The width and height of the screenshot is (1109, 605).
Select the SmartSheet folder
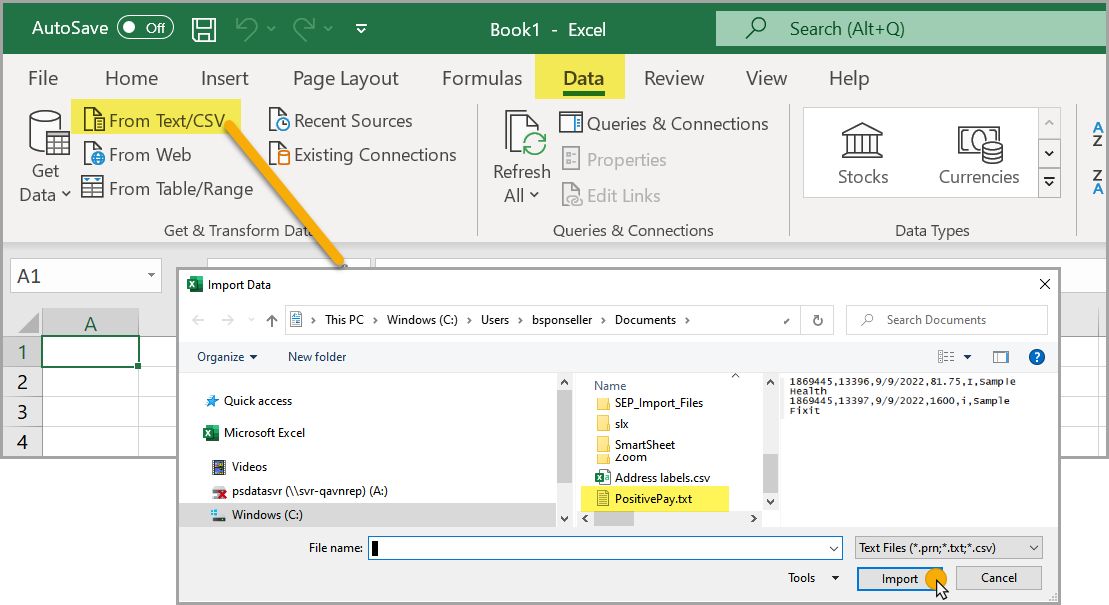[x=635, y=444]
